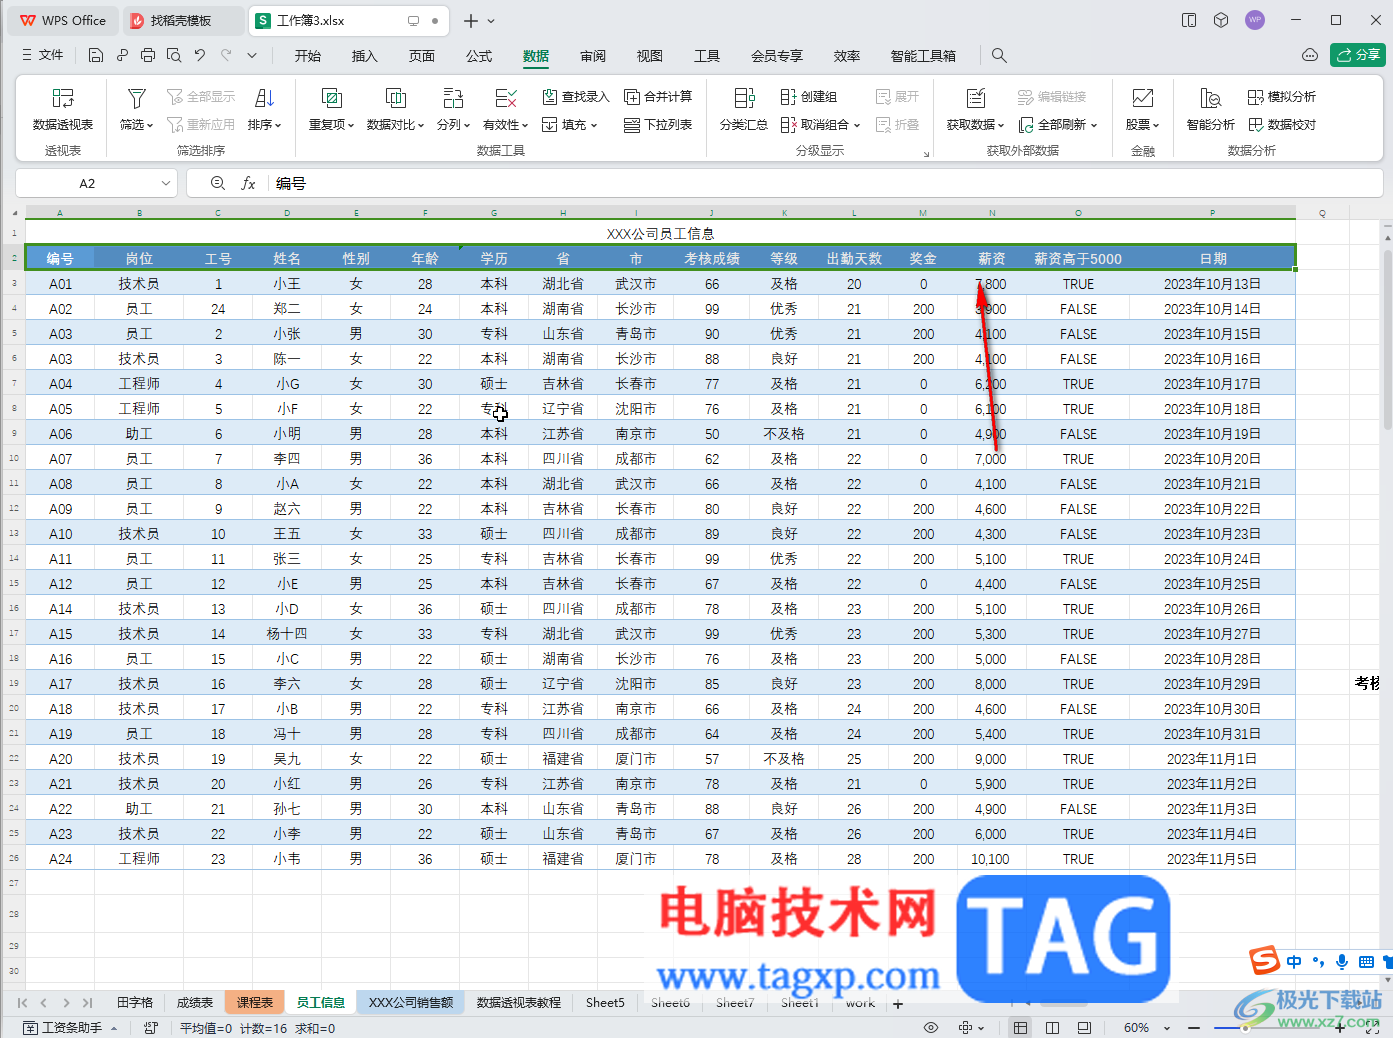This screenshot has width=1393, height=1038.
Task: Click the Name Box showing A2
Action: point(87,183)
